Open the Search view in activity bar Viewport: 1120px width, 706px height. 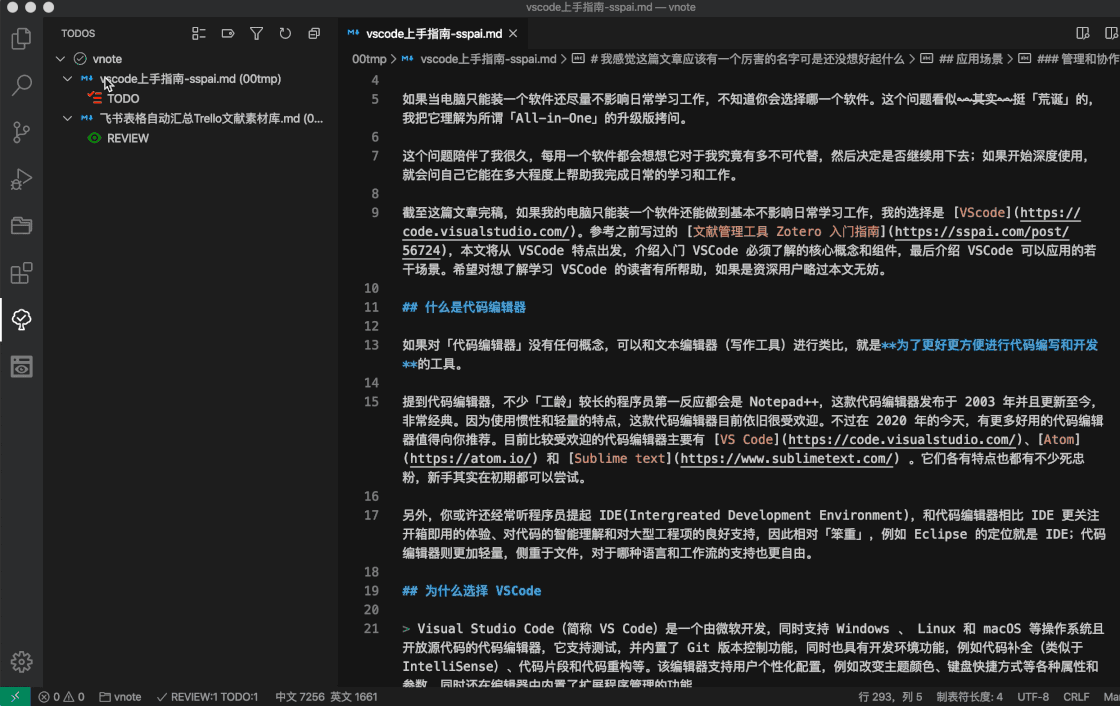21,85
